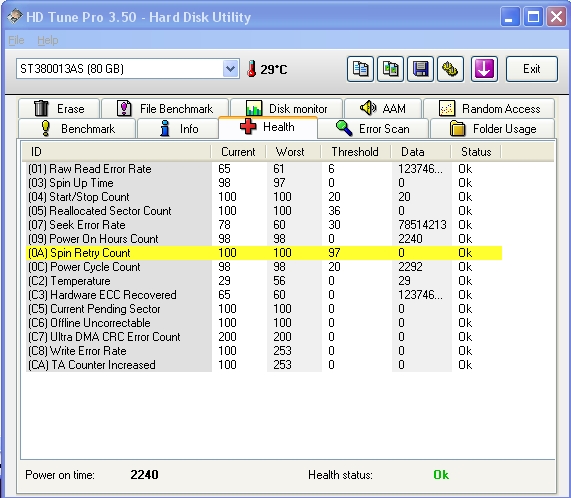Open the Folder Usage tab
571x498 pixels.
coord(493,129)
